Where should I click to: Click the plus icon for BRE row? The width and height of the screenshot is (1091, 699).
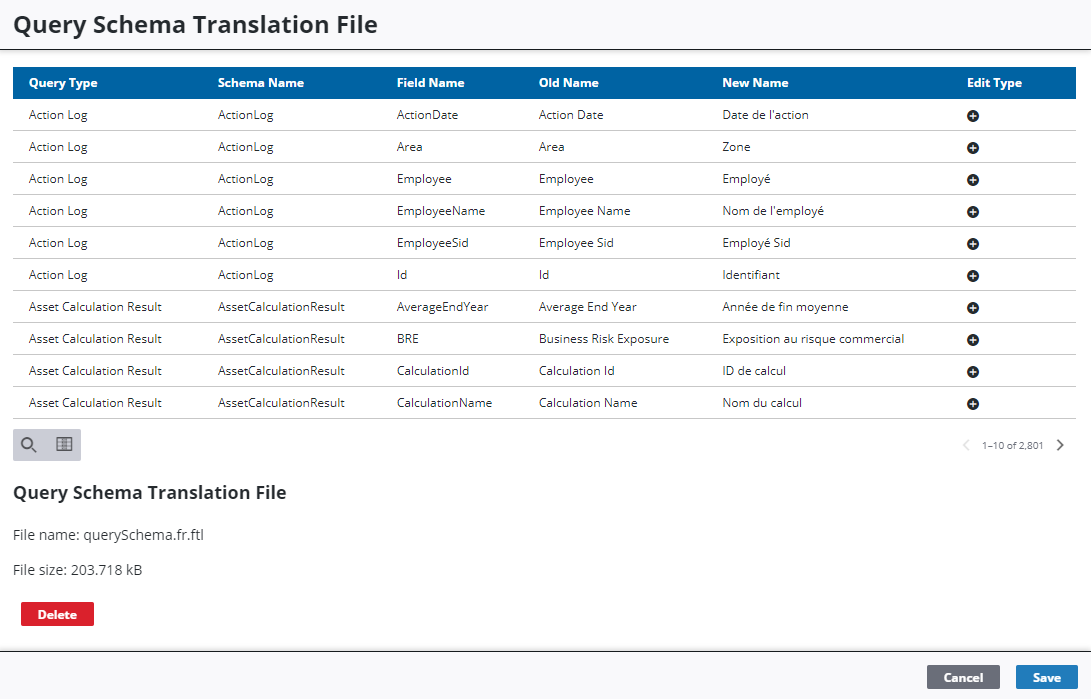[x=972, y=340]
